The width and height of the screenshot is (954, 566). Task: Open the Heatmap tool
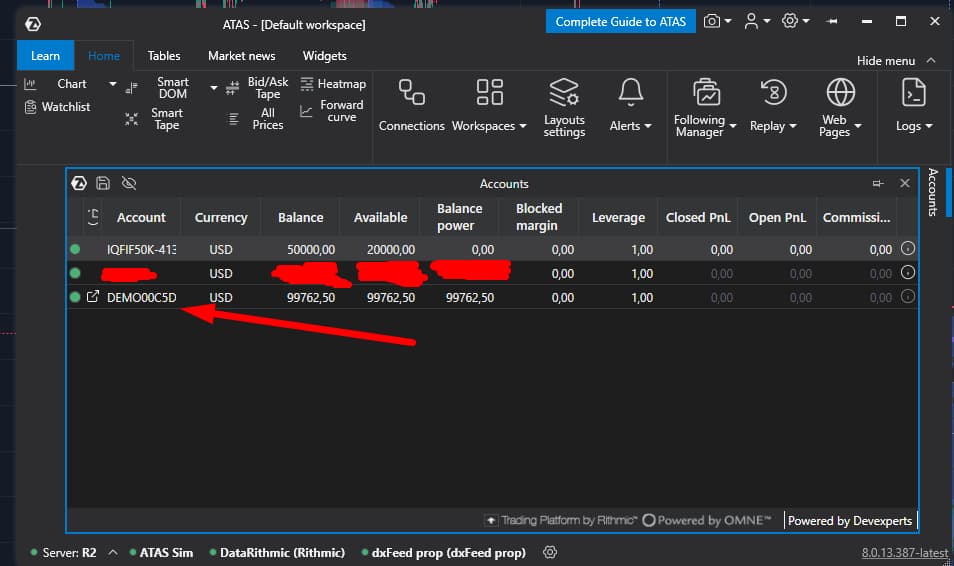(x=333, y=84)
